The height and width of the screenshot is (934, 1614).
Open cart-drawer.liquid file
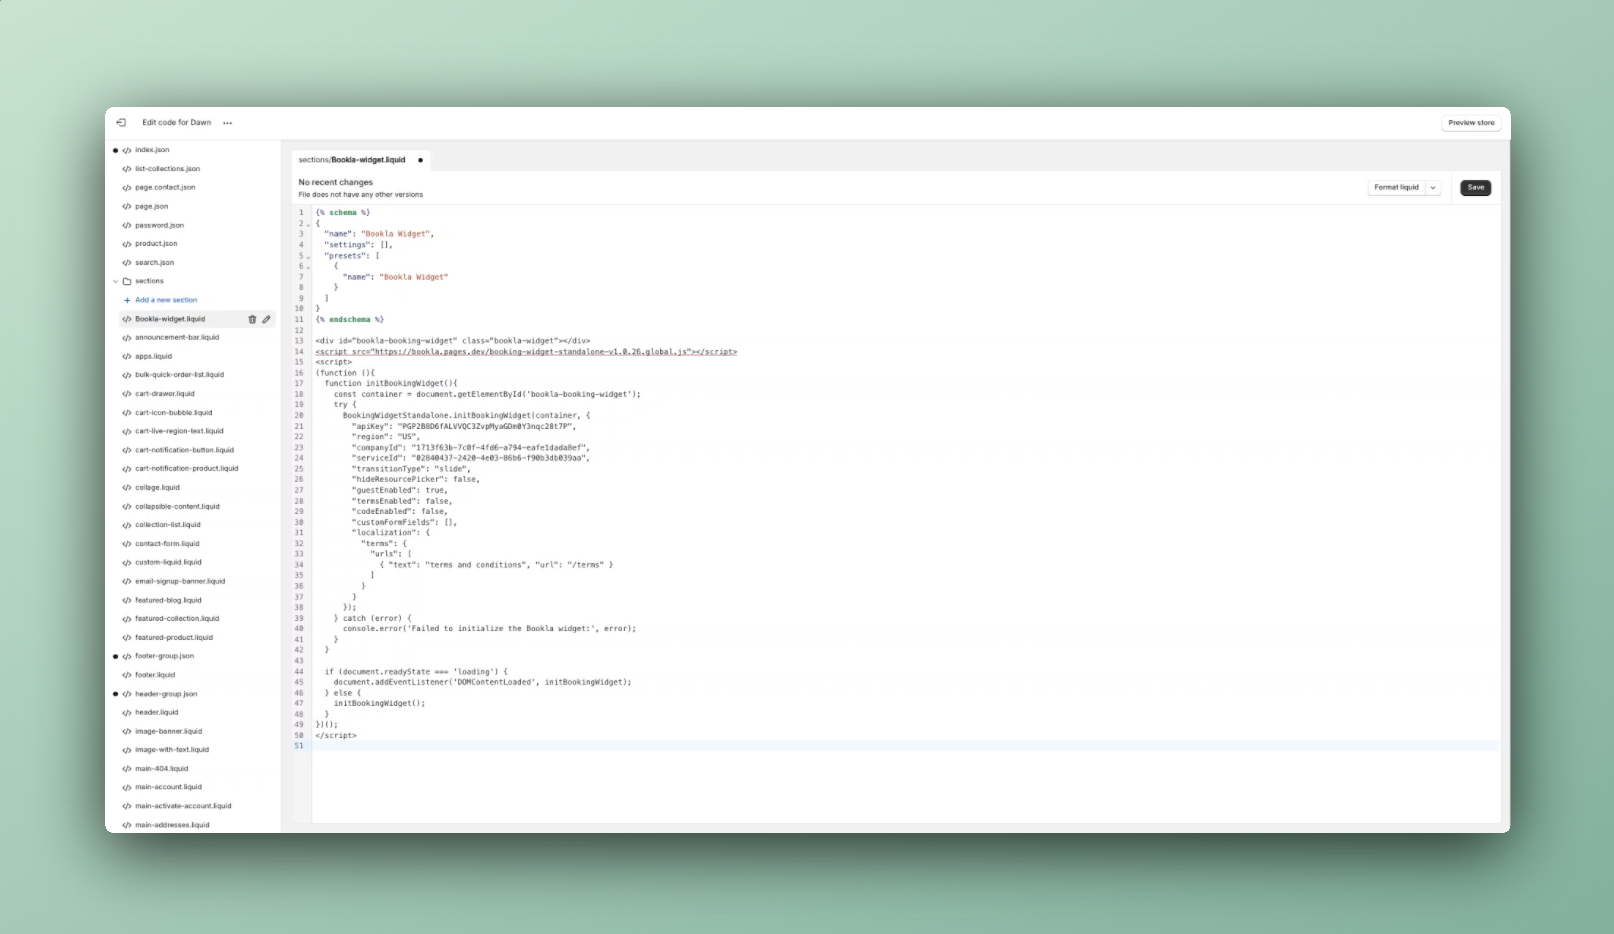click(x=165, y=394)
